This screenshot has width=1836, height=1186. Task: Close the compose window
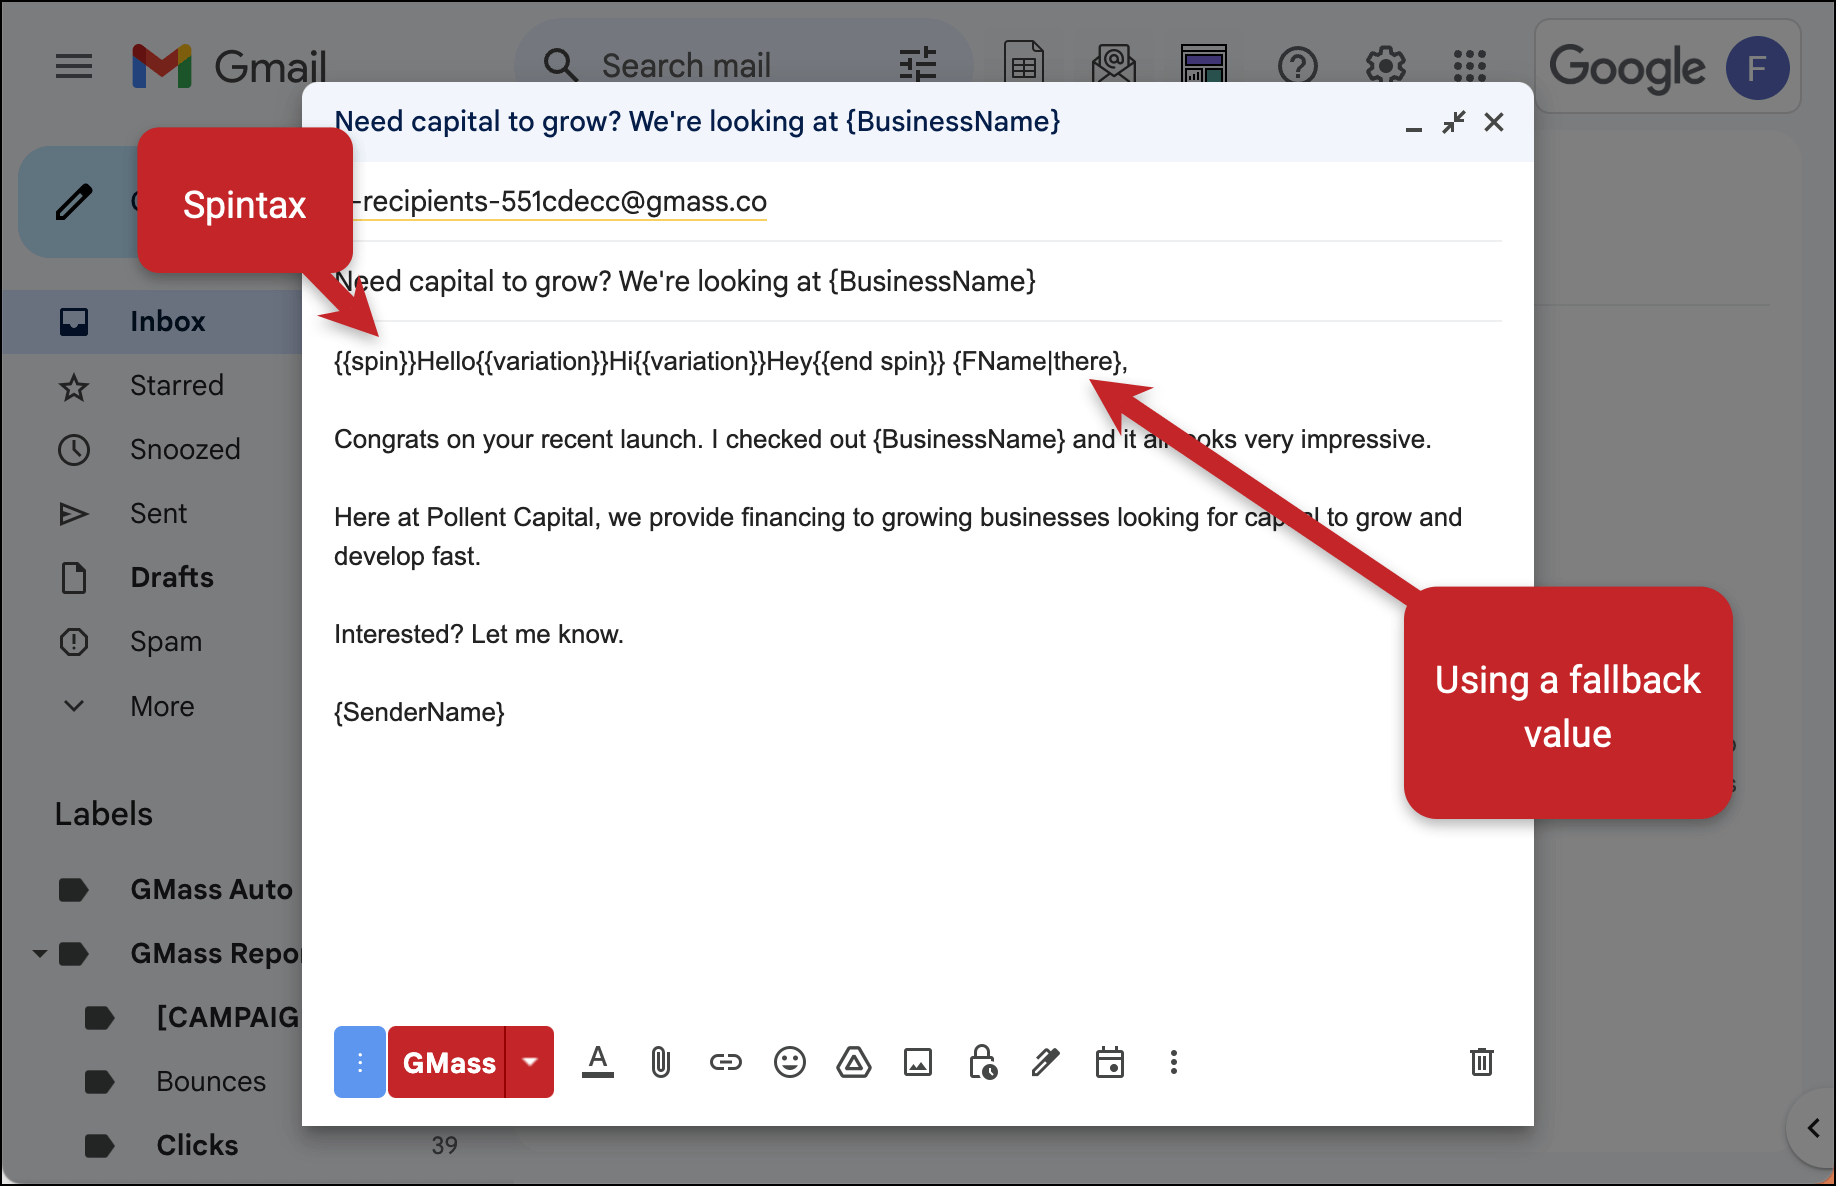[x=1494, y=122]
